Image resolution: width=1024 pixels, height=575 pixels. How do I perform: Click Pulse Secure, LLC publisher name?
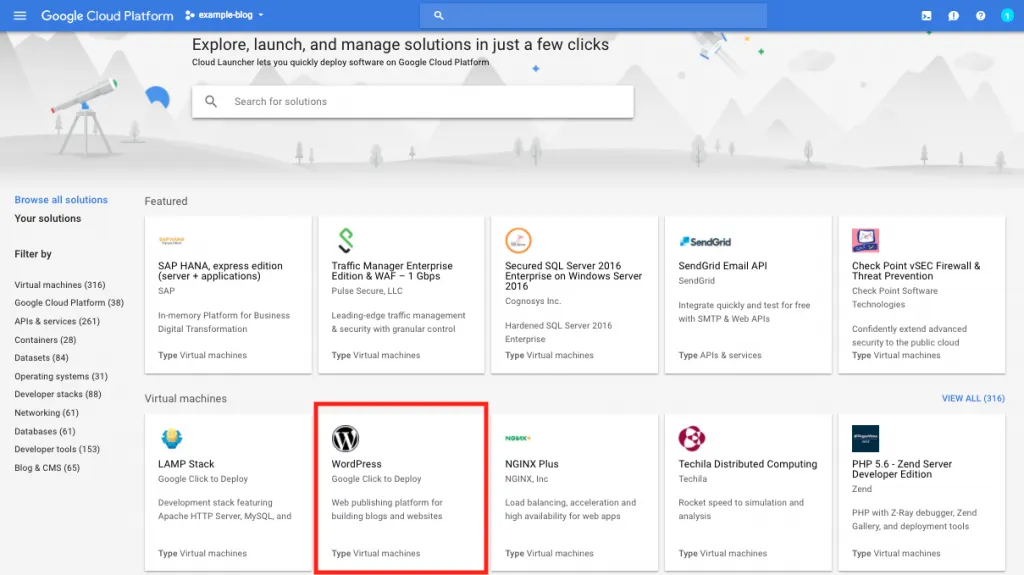coord(367,291)
